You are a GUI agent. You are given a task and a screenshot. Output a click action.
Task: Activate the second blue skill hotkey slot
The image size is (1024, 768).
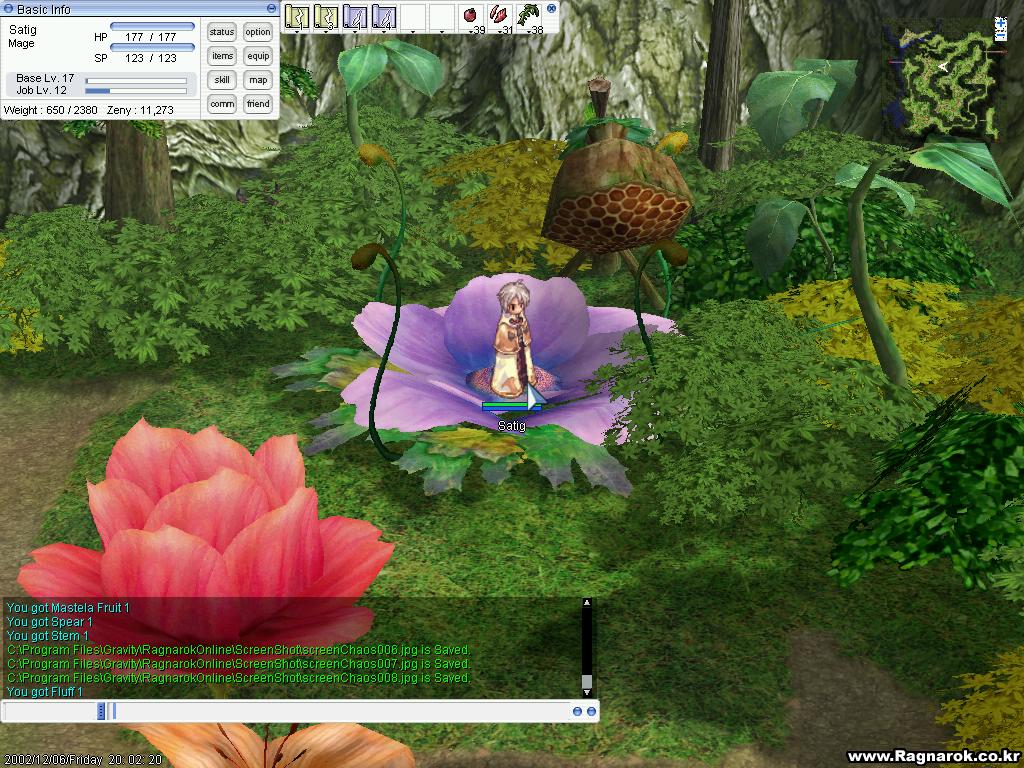coord(383,16)
